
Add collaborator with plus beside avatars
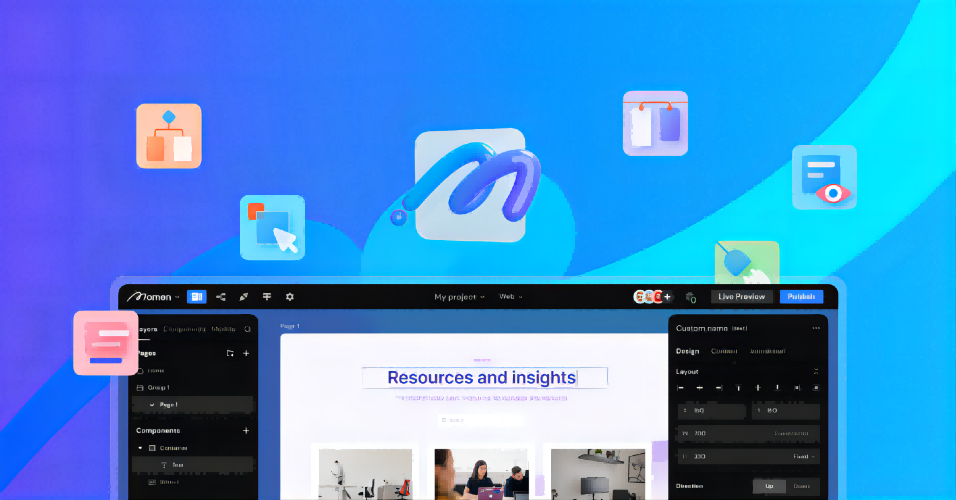tap(668, 297)
